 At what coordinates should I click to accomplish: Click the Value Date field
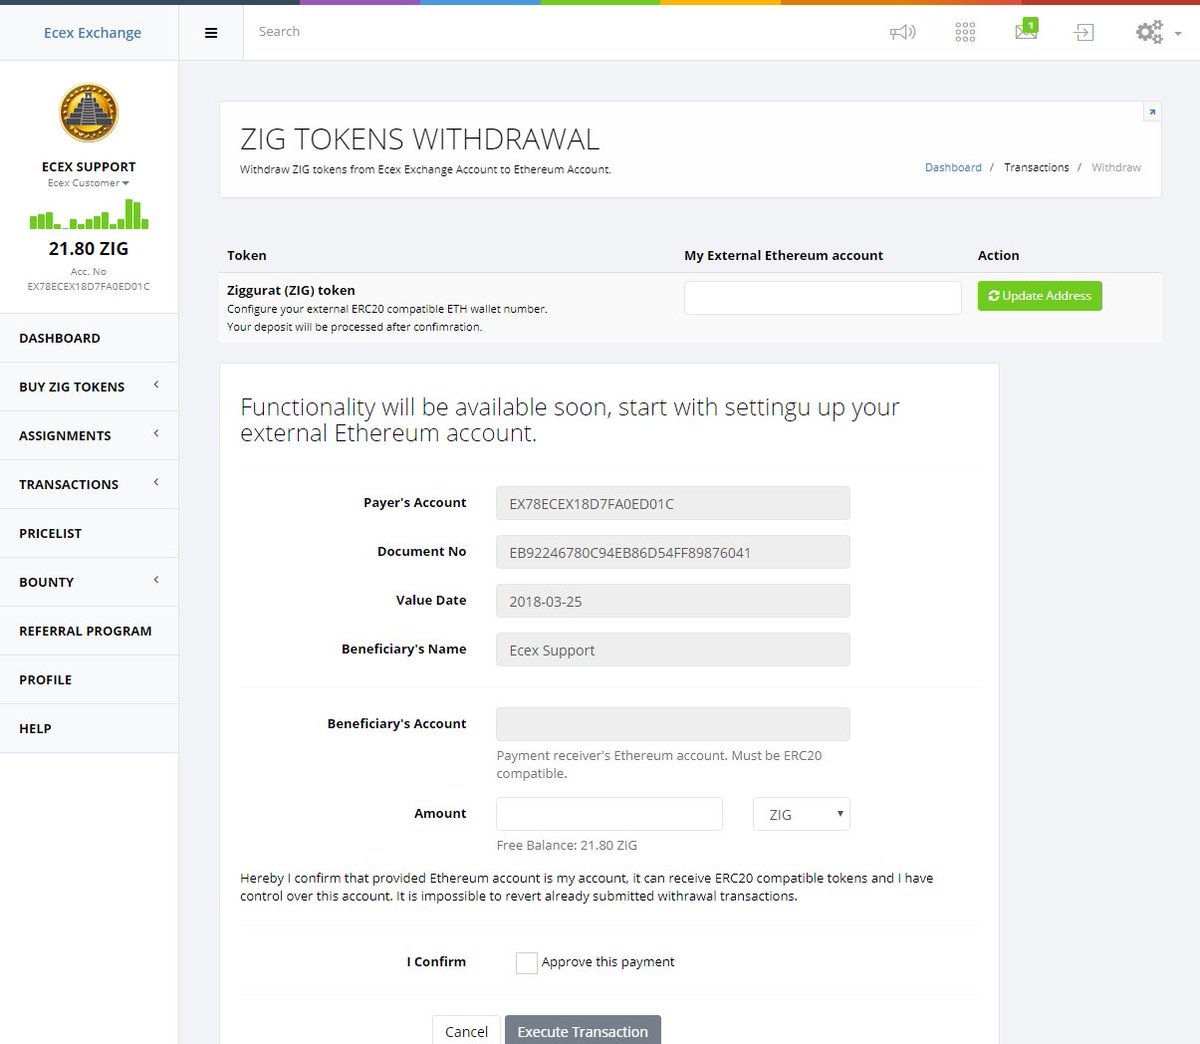(673, 601)
